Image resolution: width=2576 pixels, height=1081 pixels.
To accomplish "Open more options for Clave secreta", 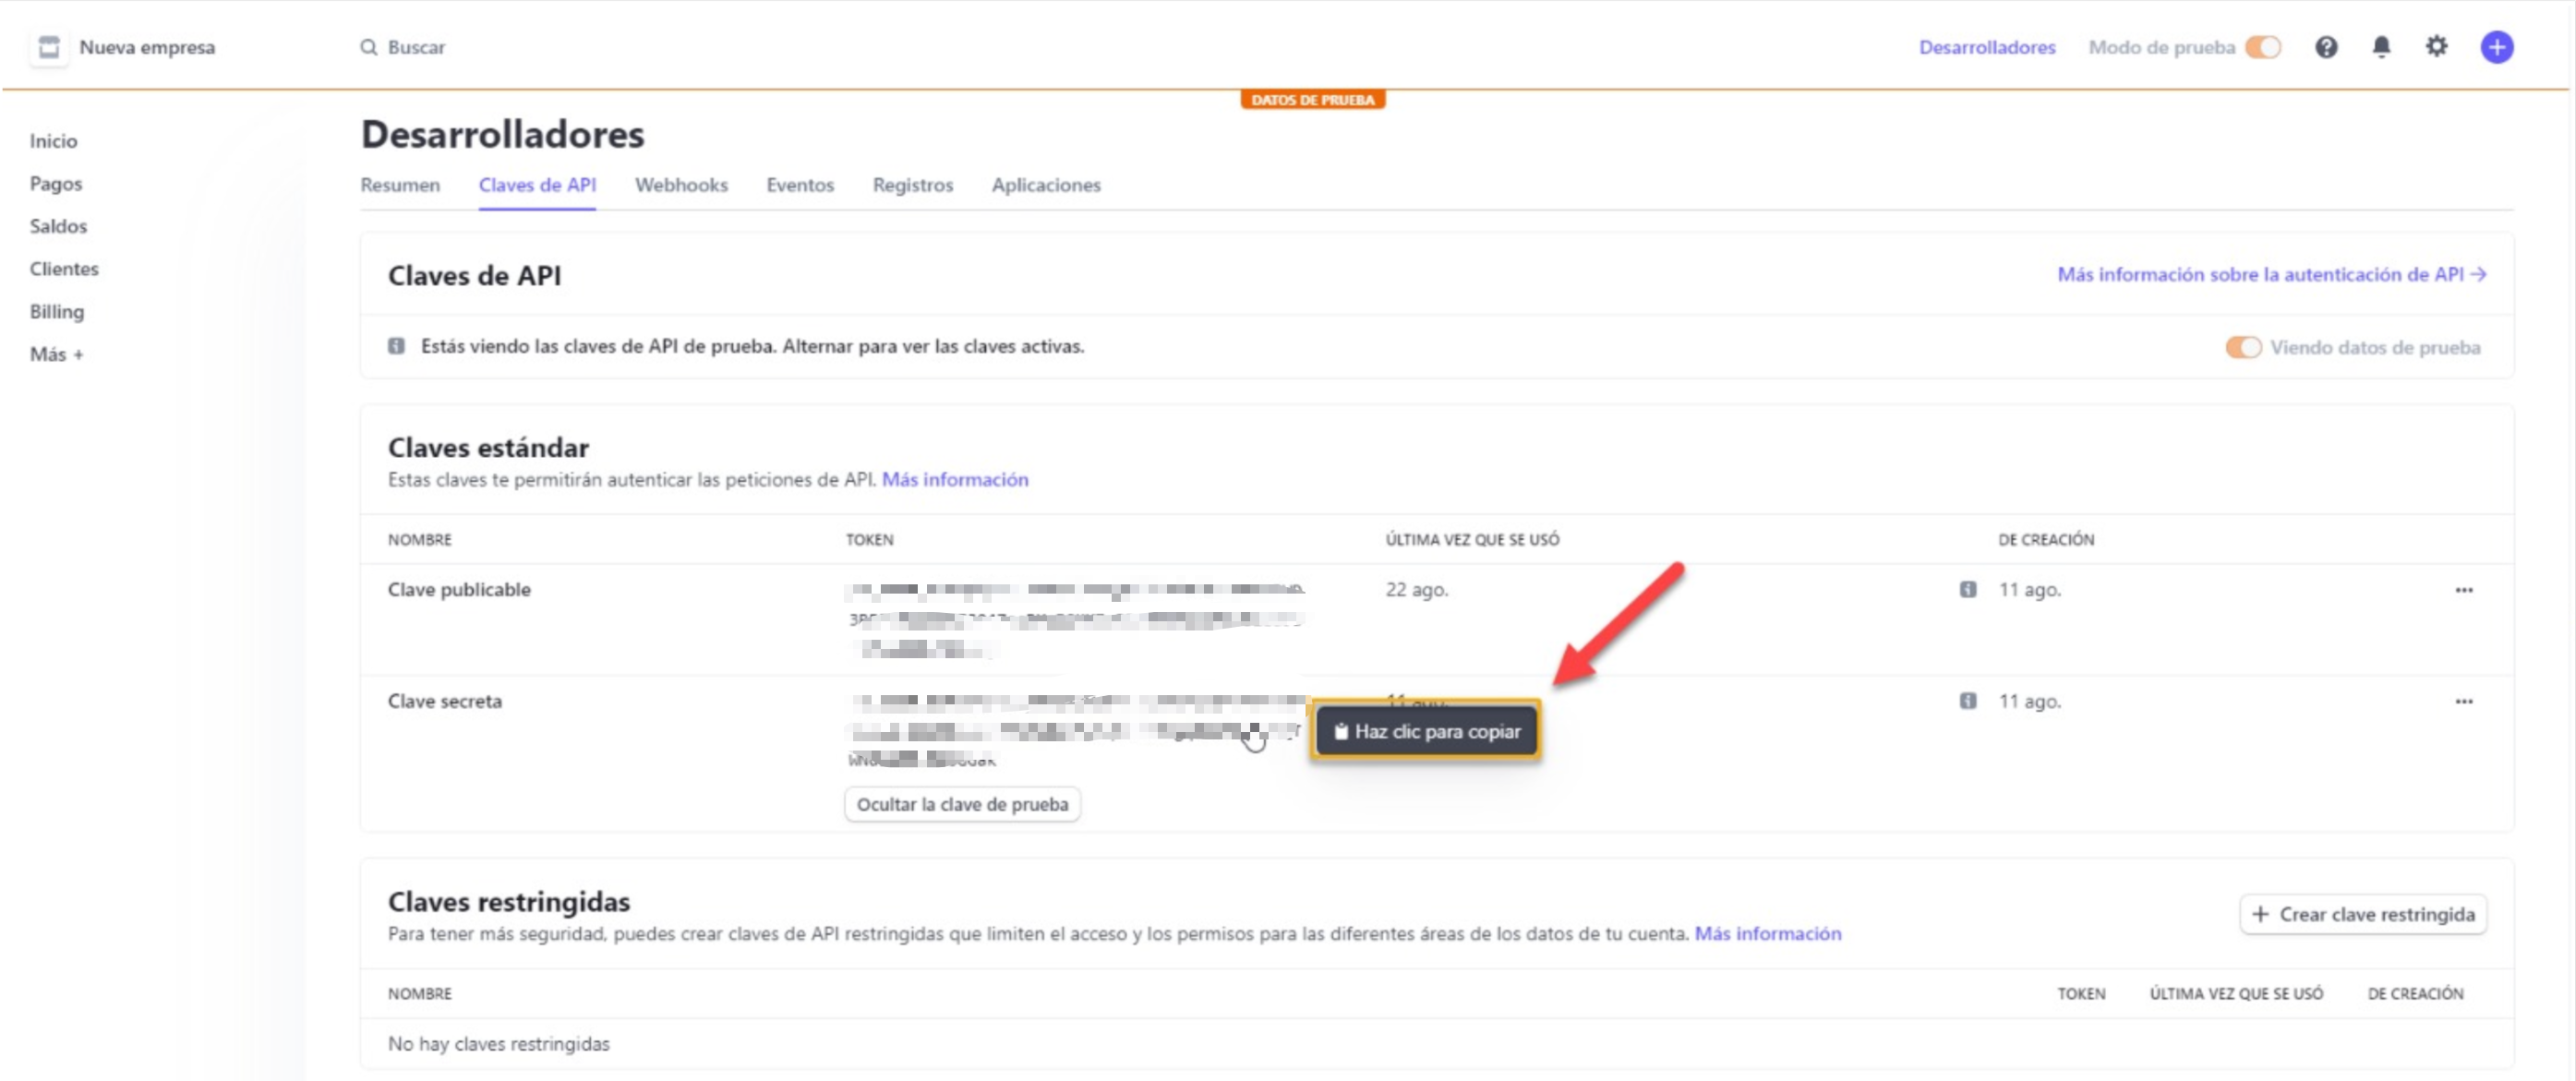I will (x=2463, y=701).
